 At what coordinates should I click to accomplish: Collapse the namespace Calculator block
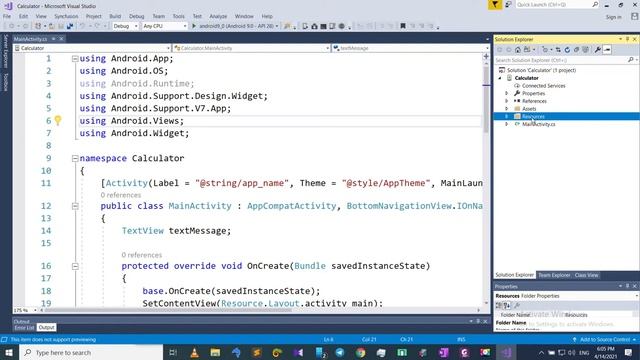[x=75, y=158]
